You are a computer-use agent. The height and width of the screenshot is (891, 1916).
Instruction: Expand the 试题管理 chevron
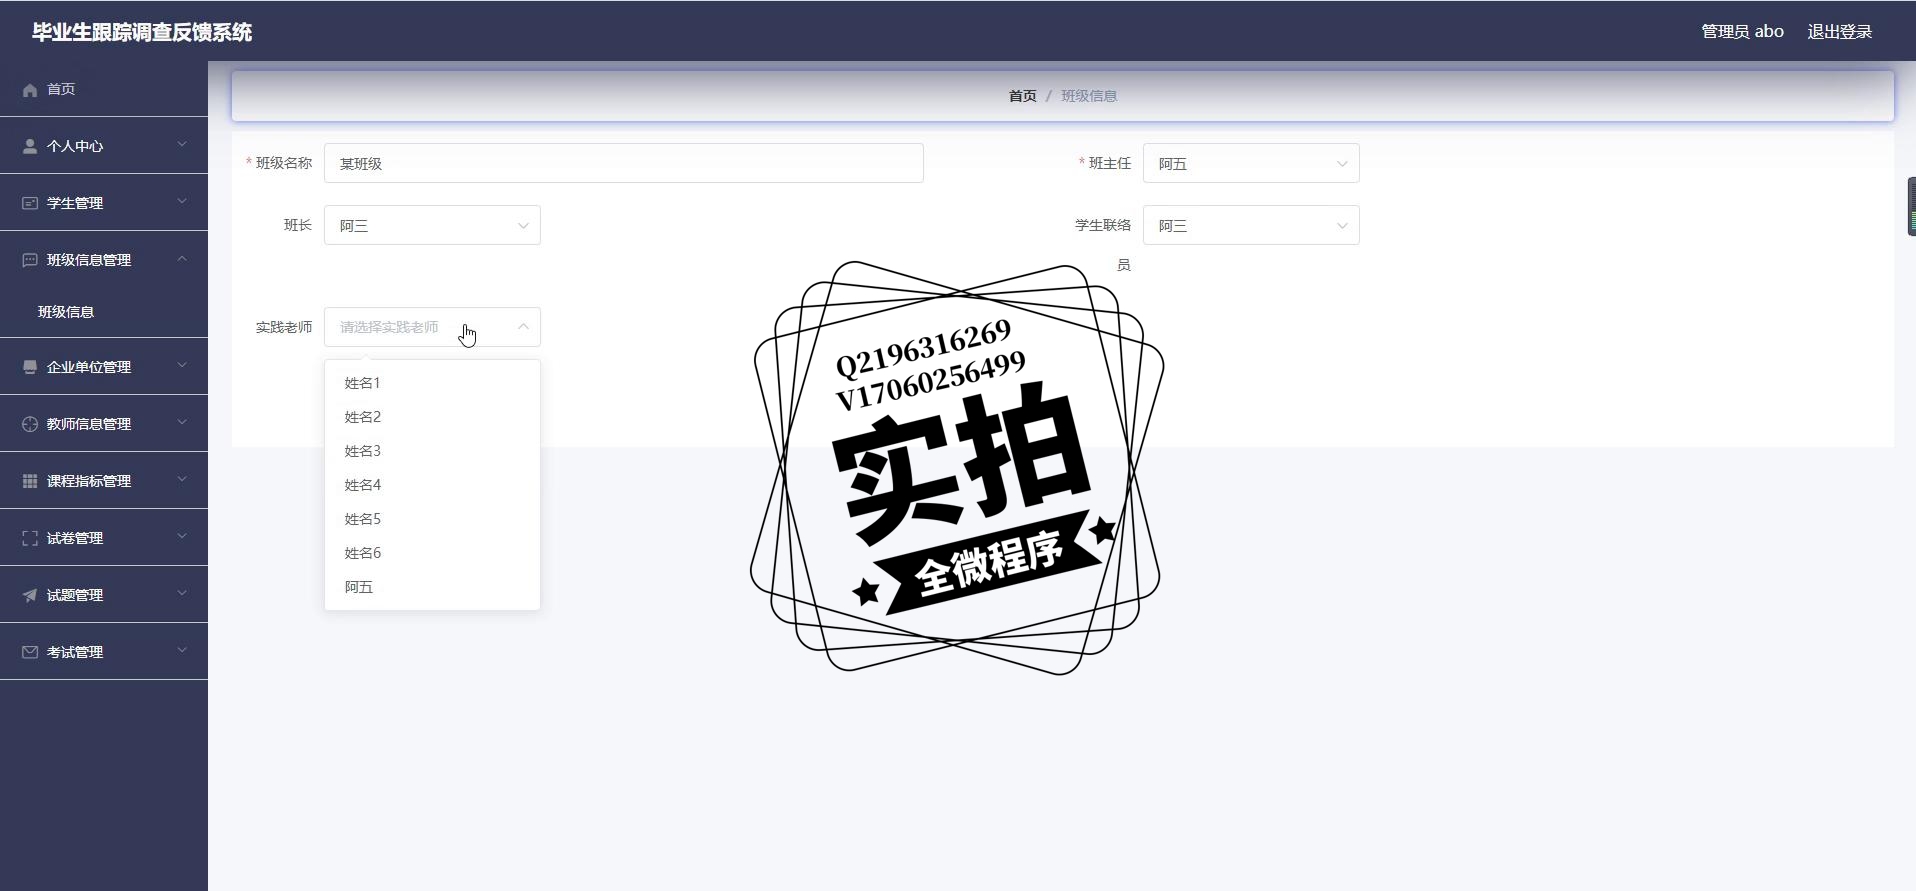coord(182,594)
